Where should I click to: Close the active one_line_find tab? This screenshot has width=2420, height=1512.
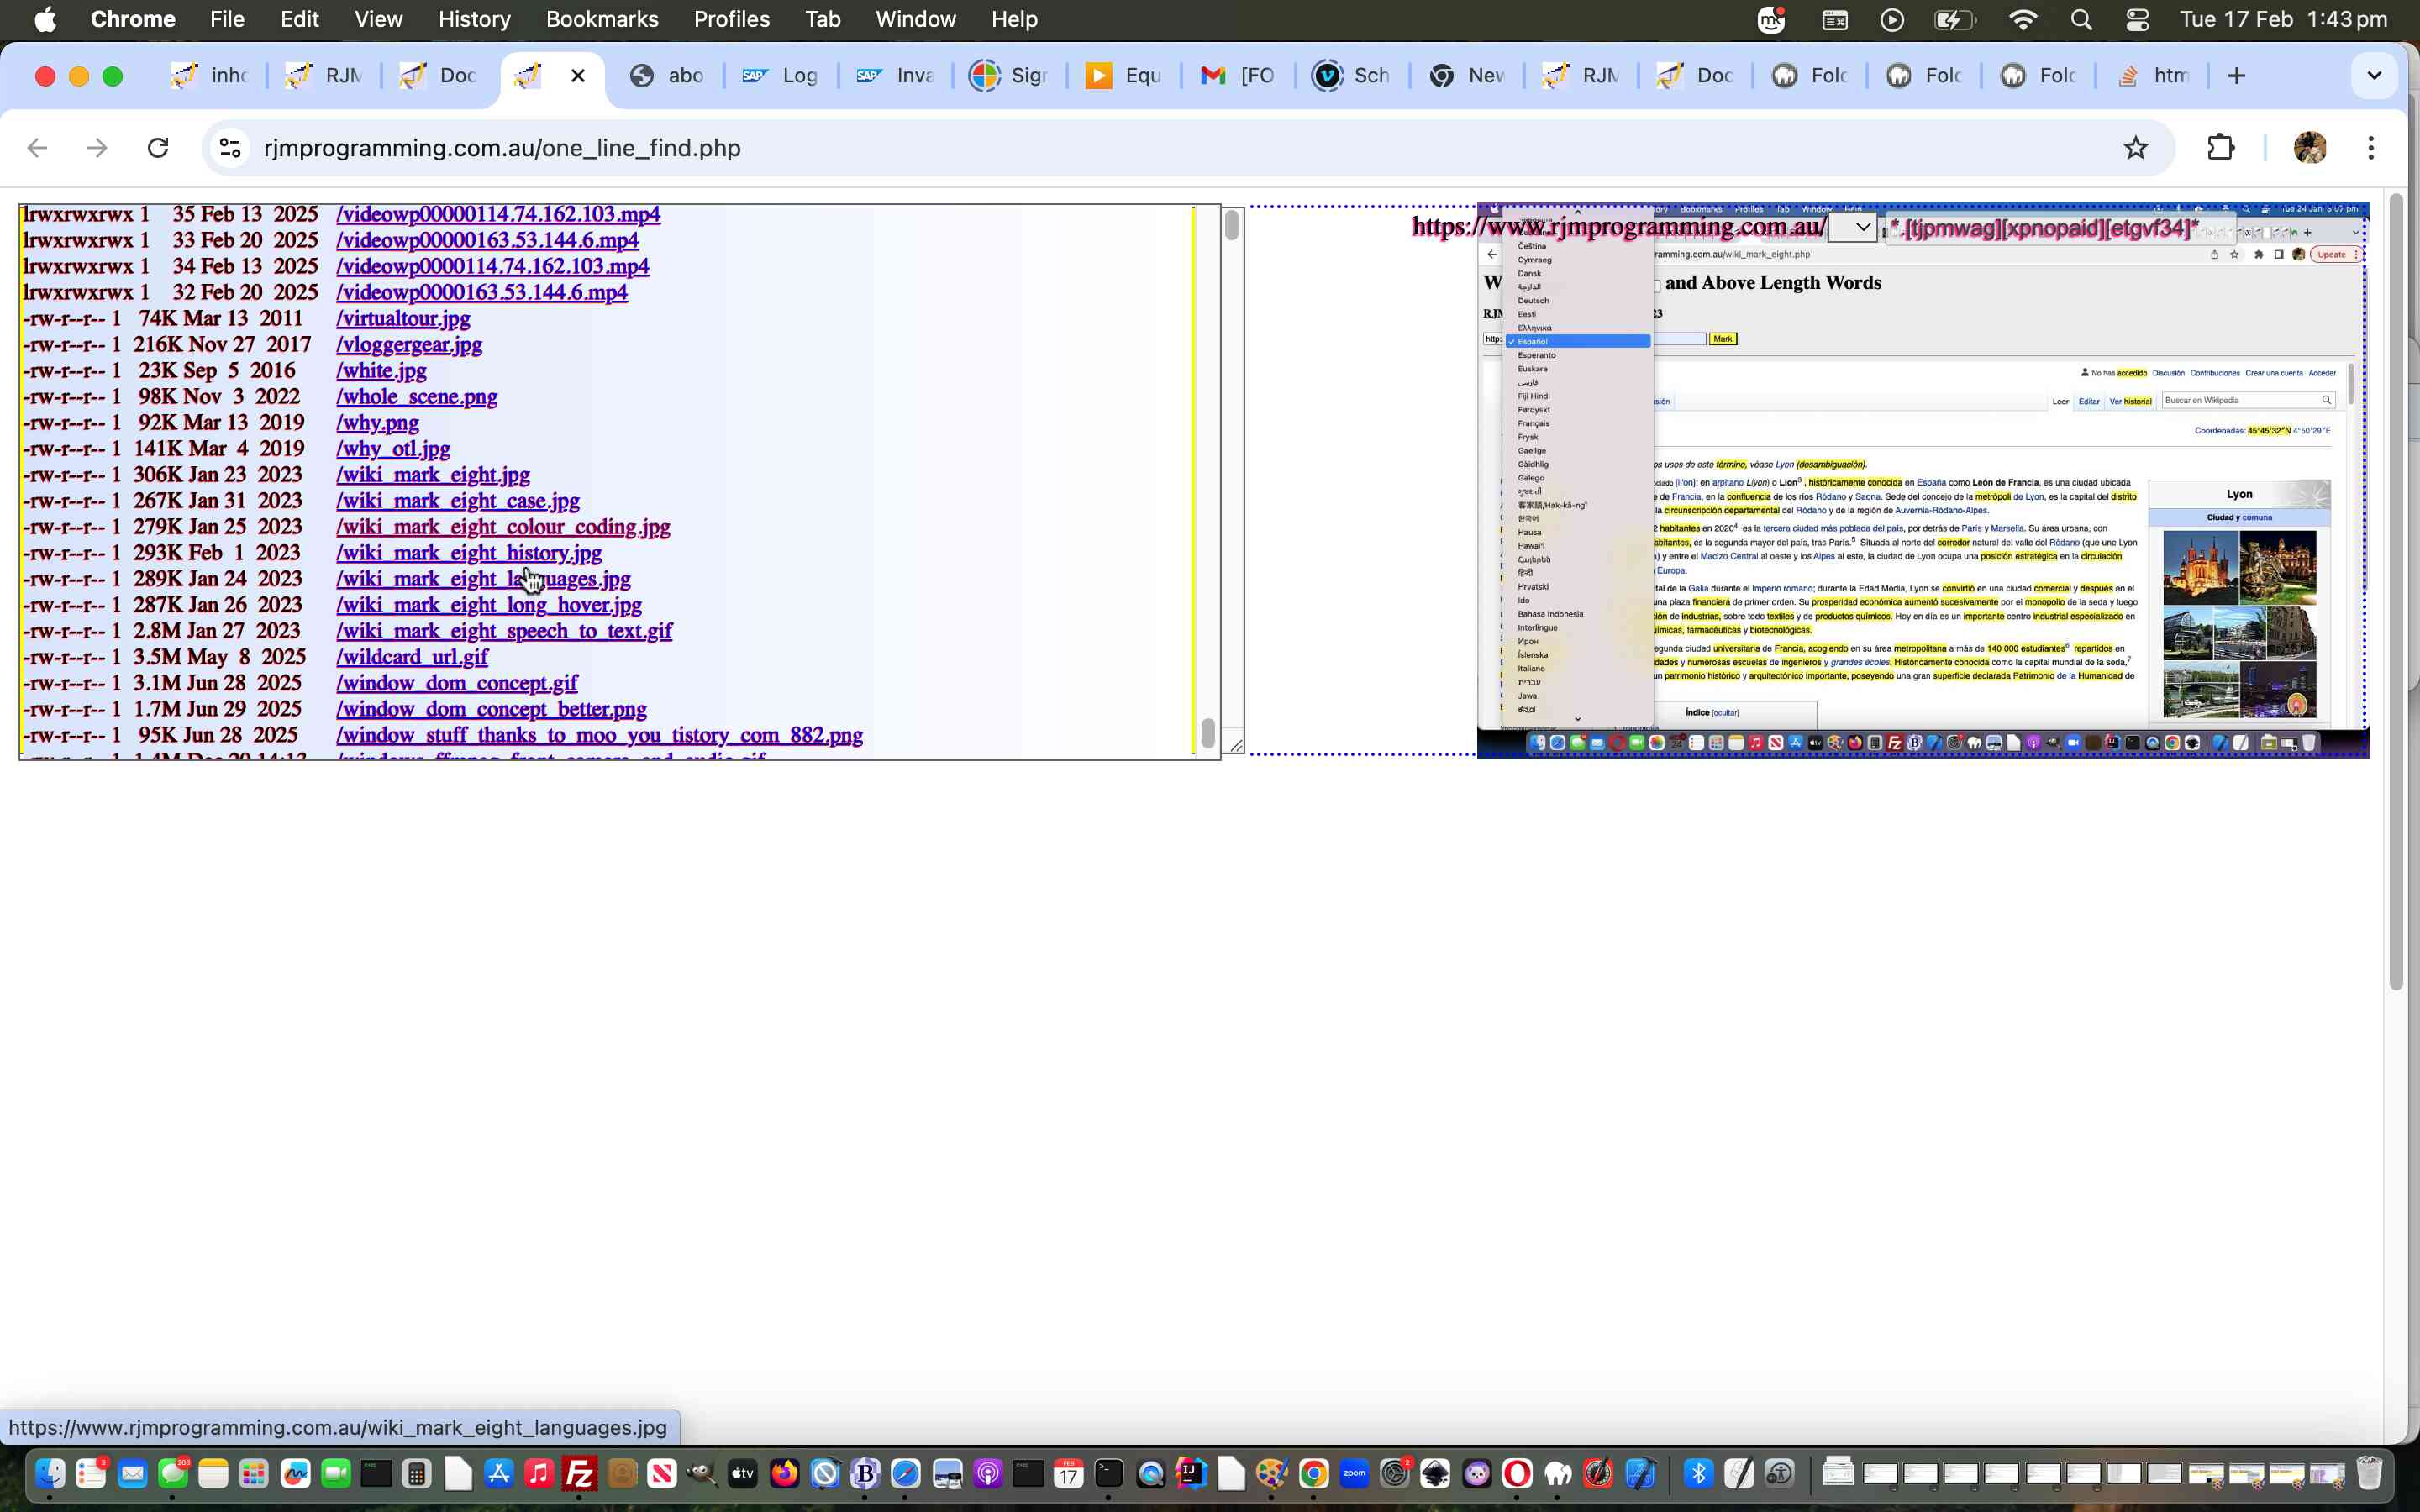(578, 76)
